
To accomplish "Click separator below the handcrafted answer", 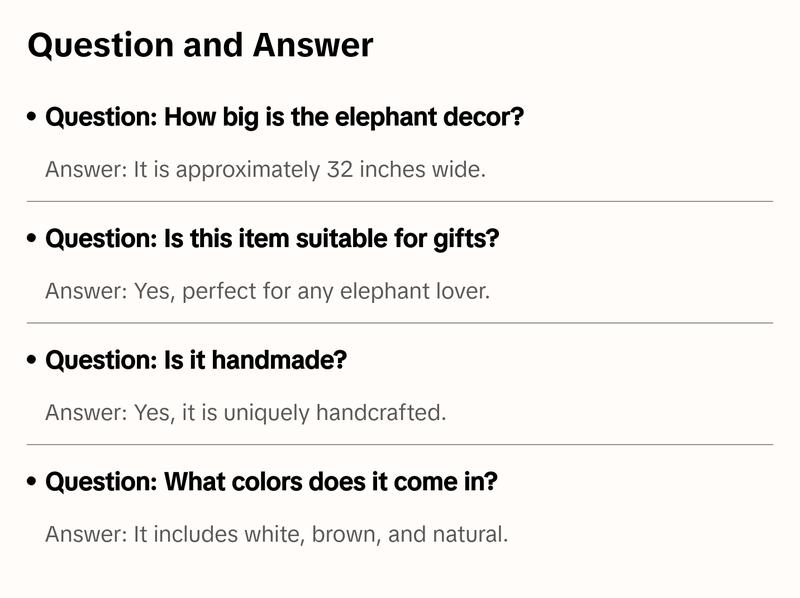I will click(x=400, y=444).
